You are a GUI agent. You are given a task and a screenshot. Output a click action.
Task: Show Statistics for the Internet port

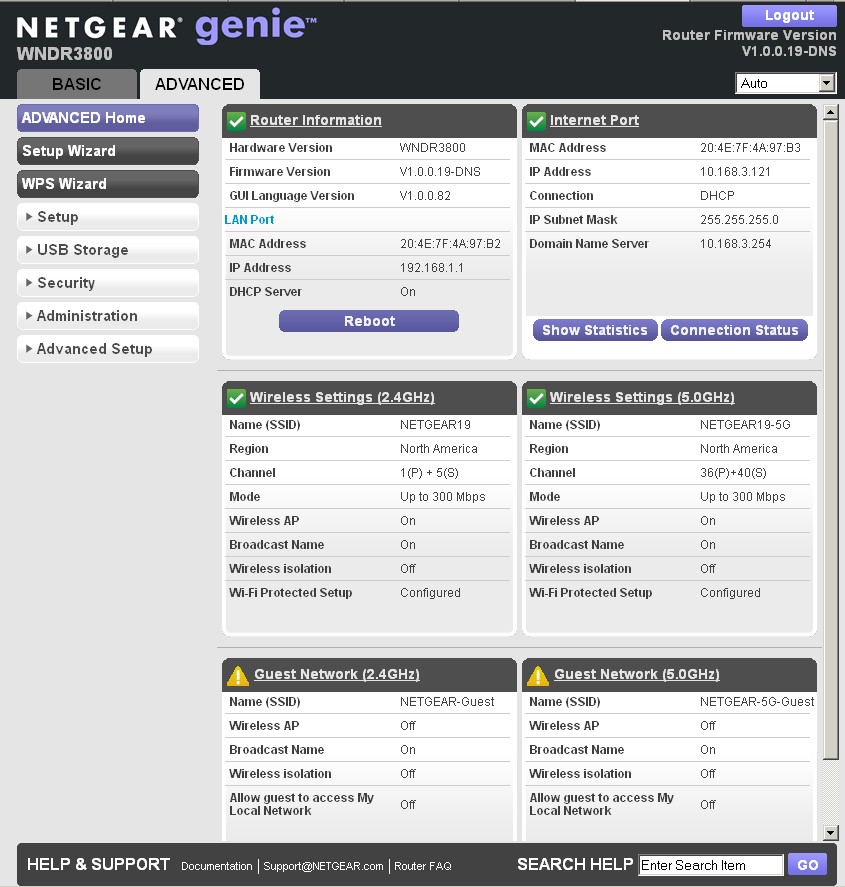click(x=594, y=330)
